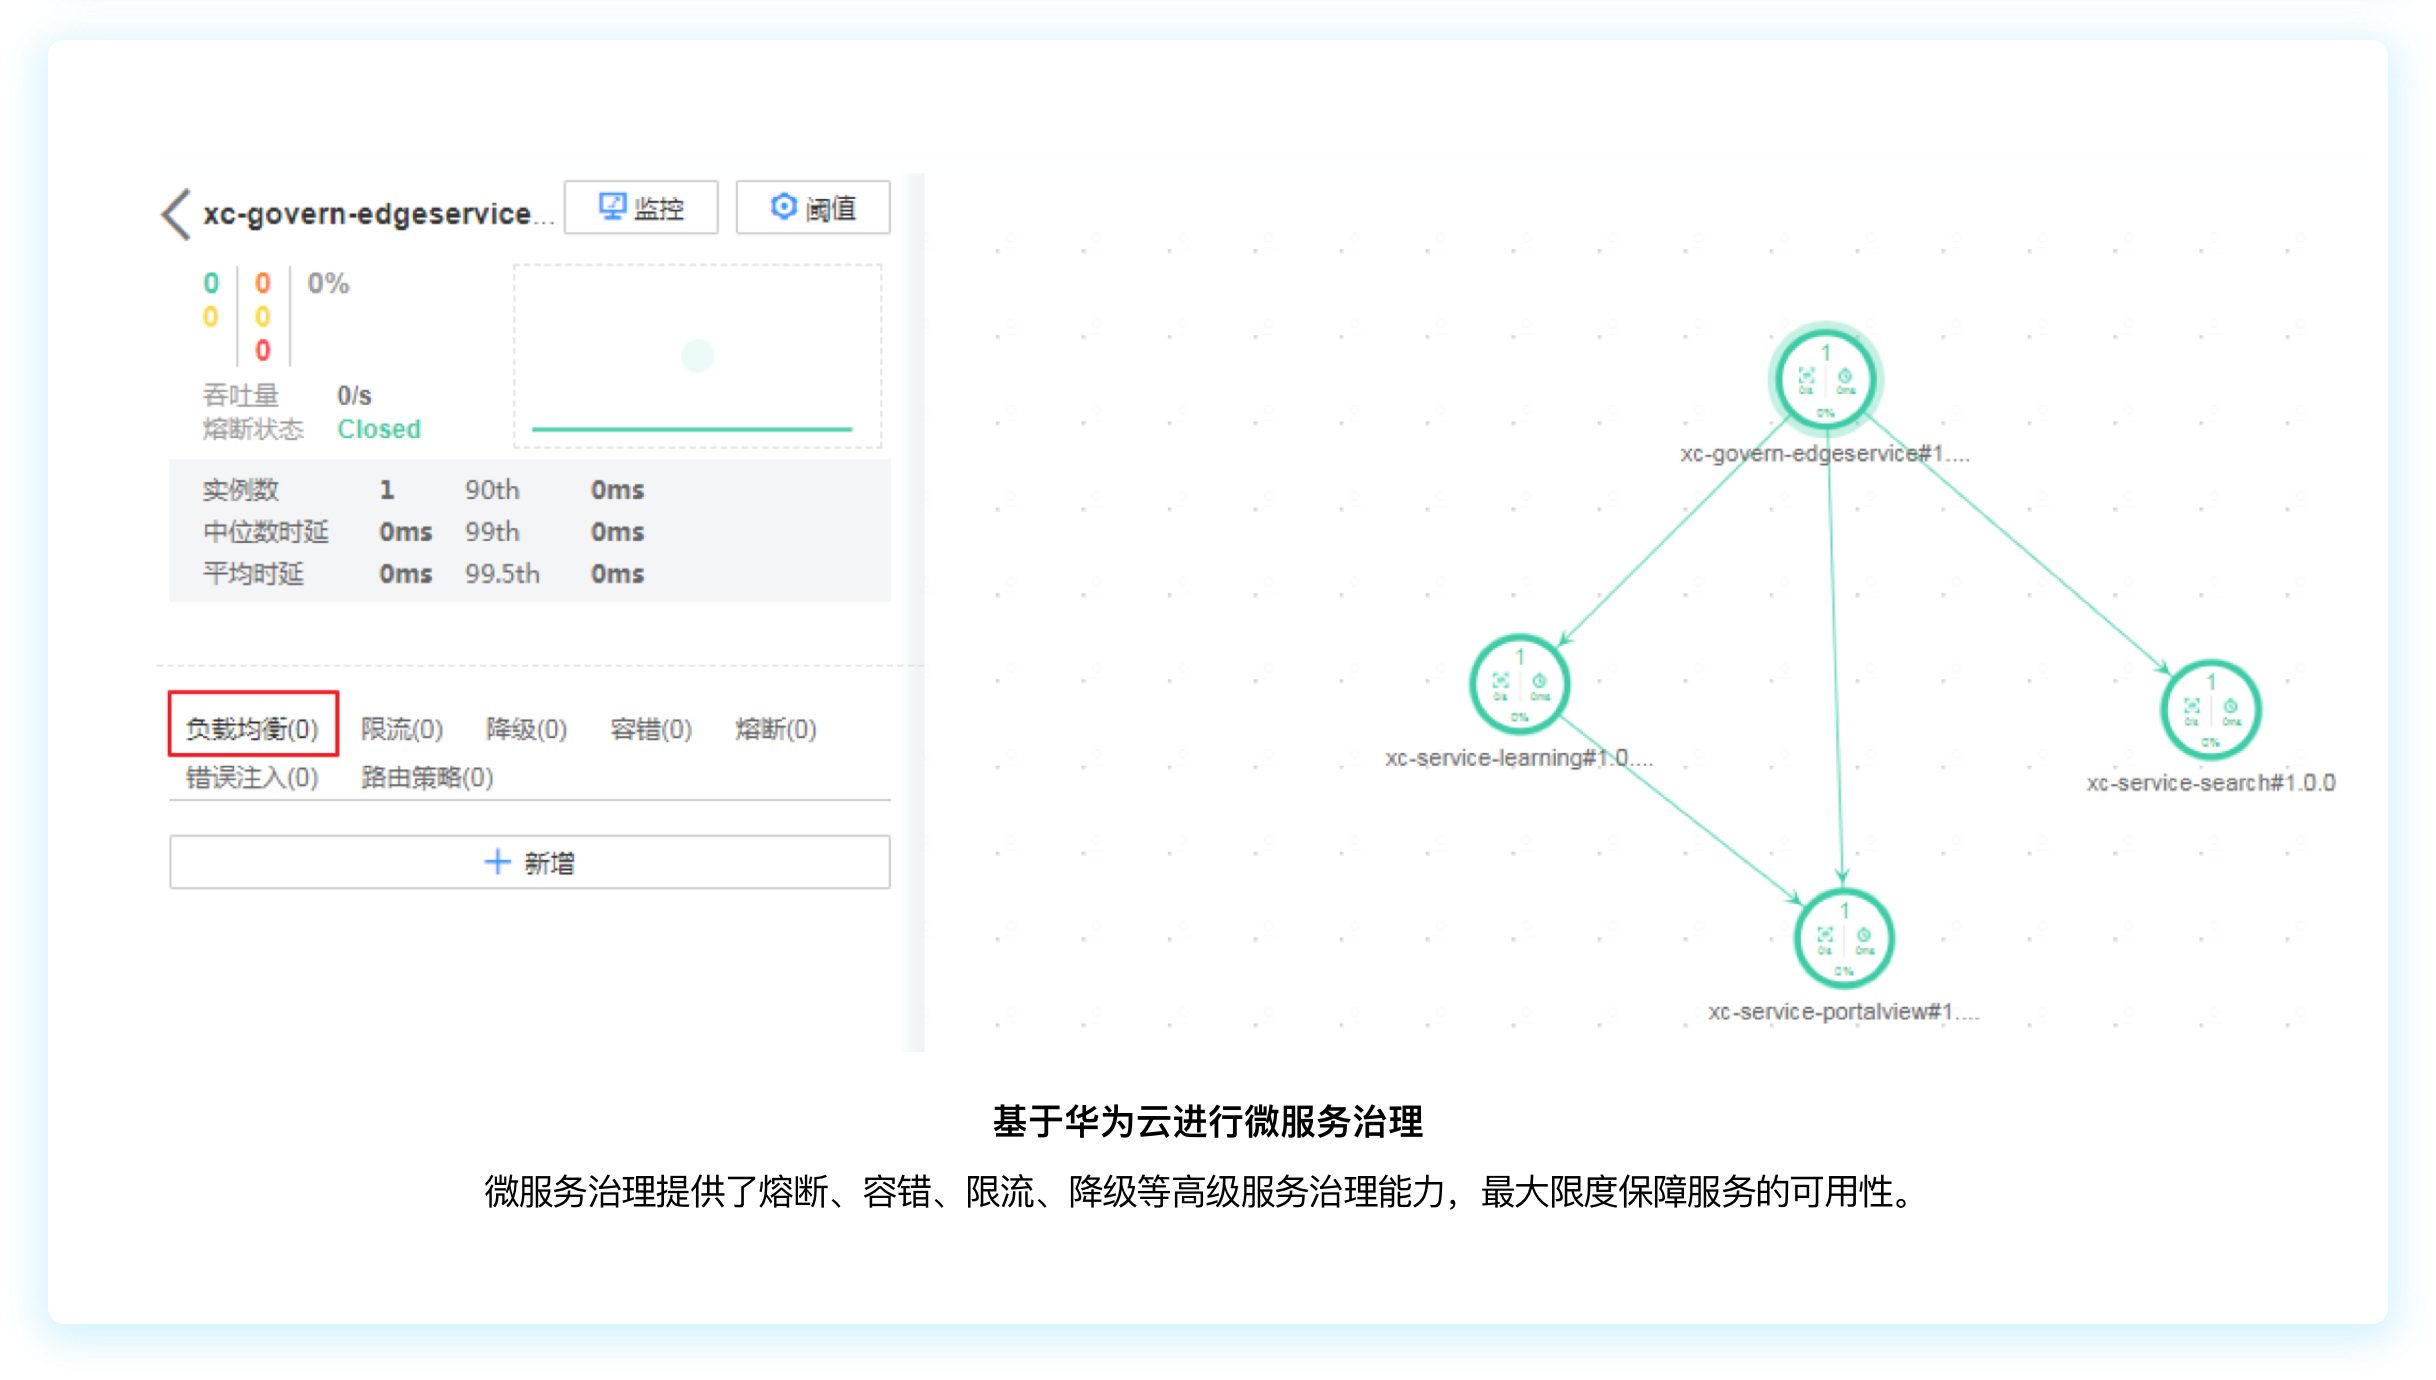Screen dimensions: 2436x1380
Task: Open the 熔断 circuit breaker tab
Action: pos(775,729)
